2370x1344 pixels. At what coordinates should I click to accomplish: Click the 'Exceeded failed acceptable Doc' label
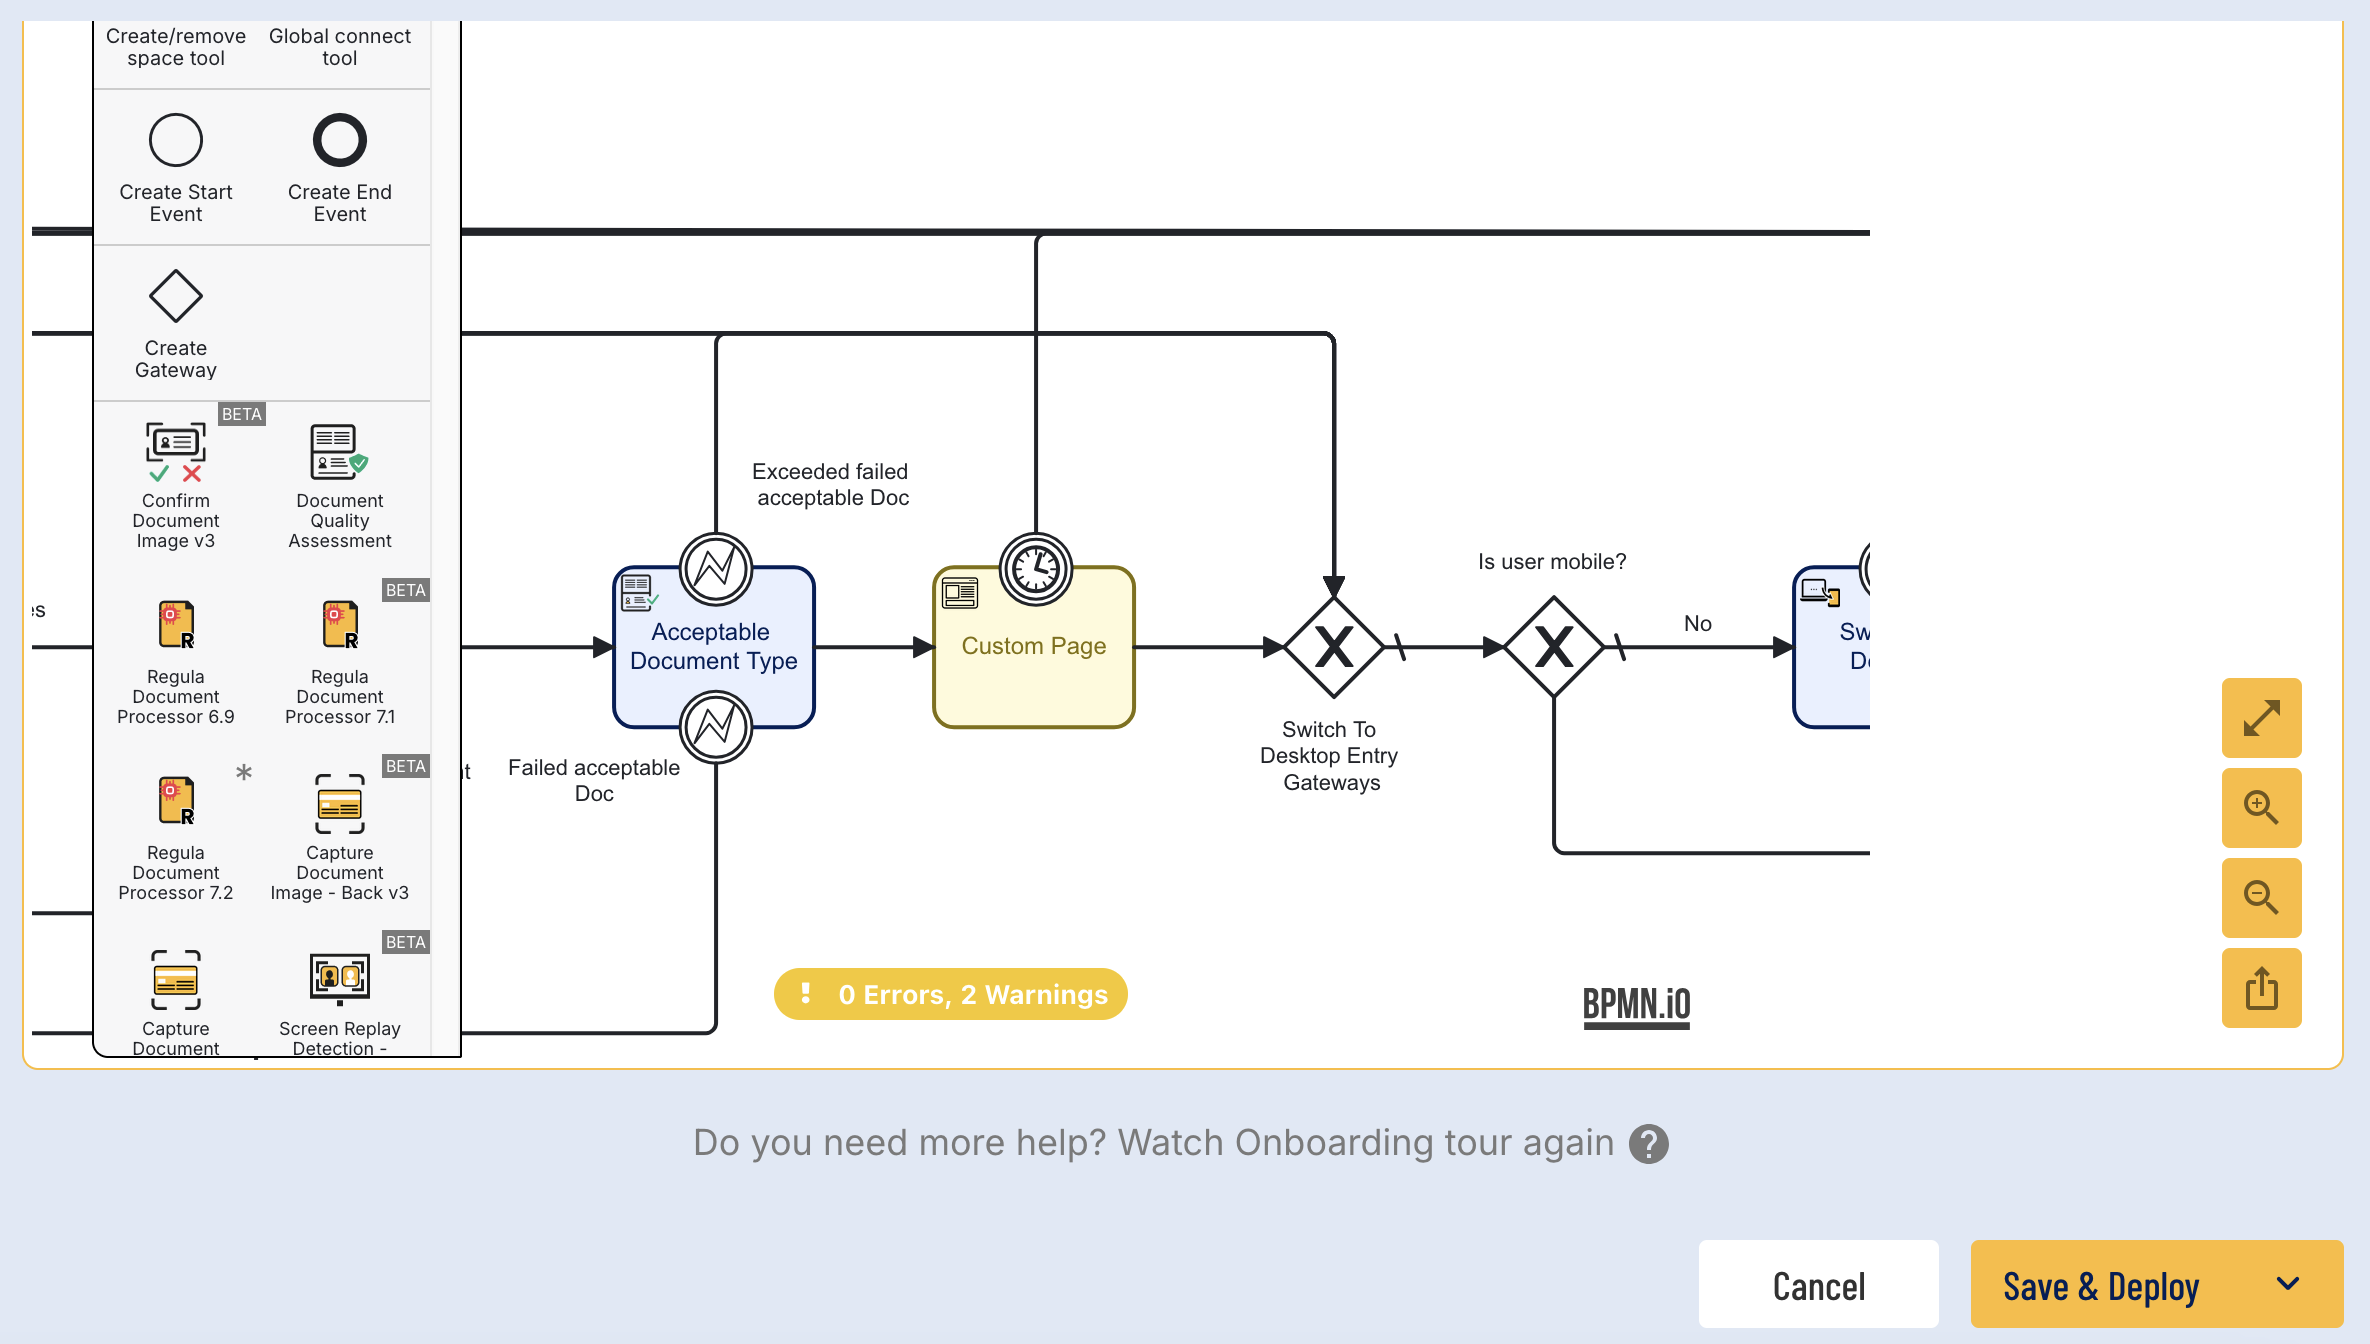(x=832, y=485)
